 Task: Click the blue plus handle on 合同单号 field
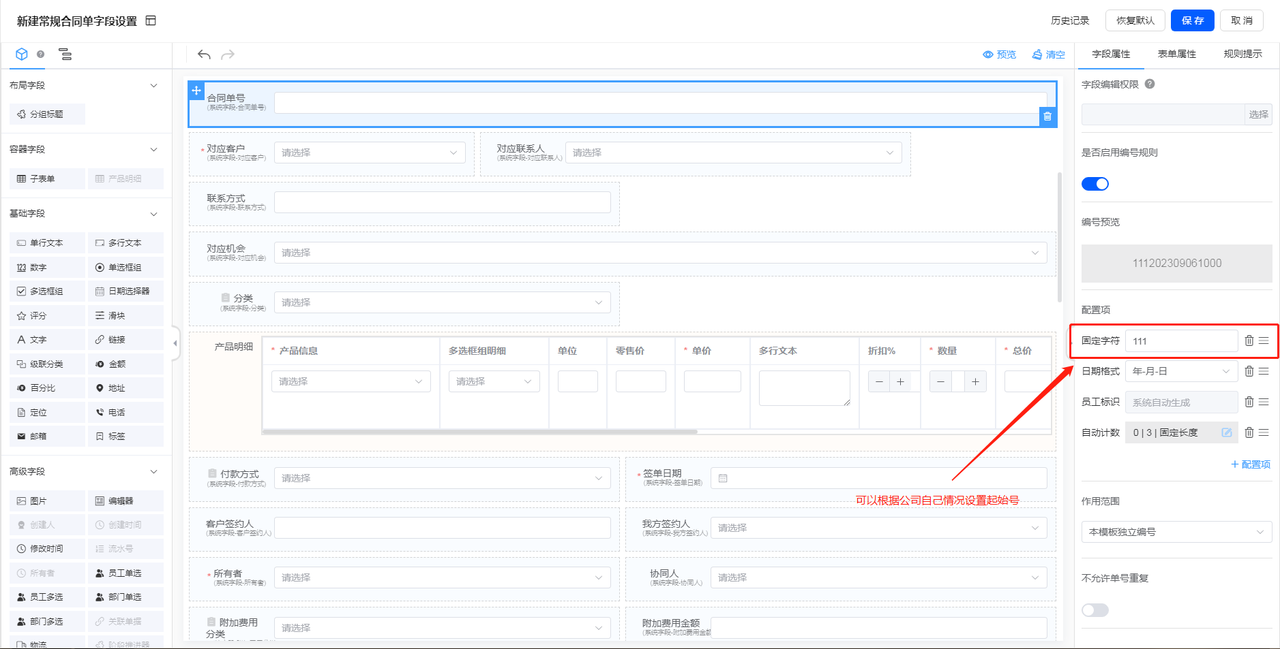(x=197, y=90)
